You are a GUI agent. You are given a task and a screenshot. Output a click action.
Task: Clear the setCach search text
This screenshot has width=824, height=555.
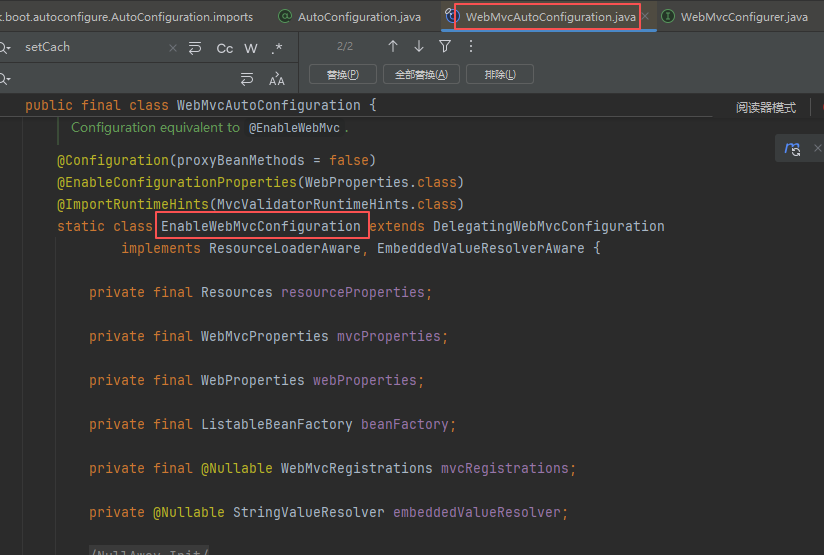point(173,48)
